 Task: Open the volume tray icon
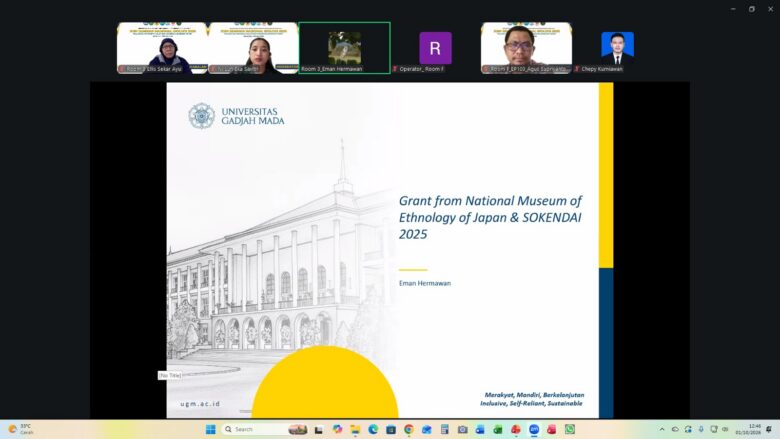pyautogui.click(x=725, y=429)
